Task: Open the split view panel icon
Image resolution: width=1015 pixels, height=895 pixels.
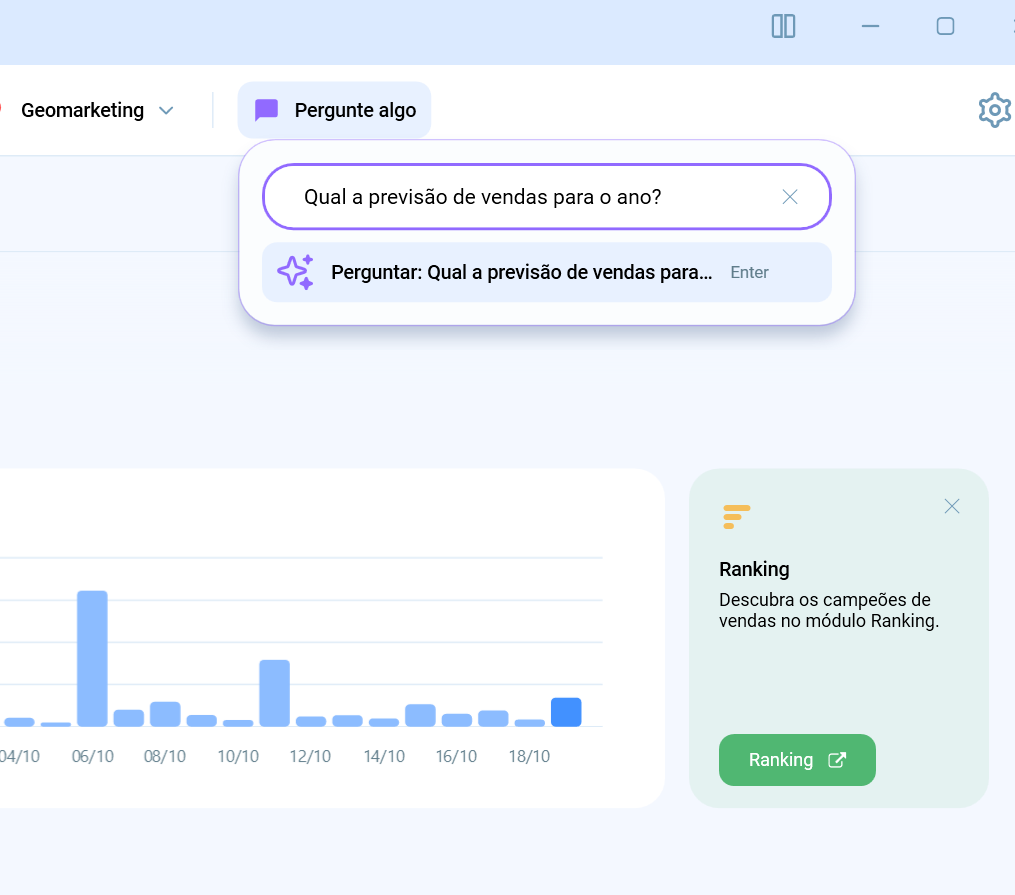Action: pyautogui.click(x=783, y=27)
